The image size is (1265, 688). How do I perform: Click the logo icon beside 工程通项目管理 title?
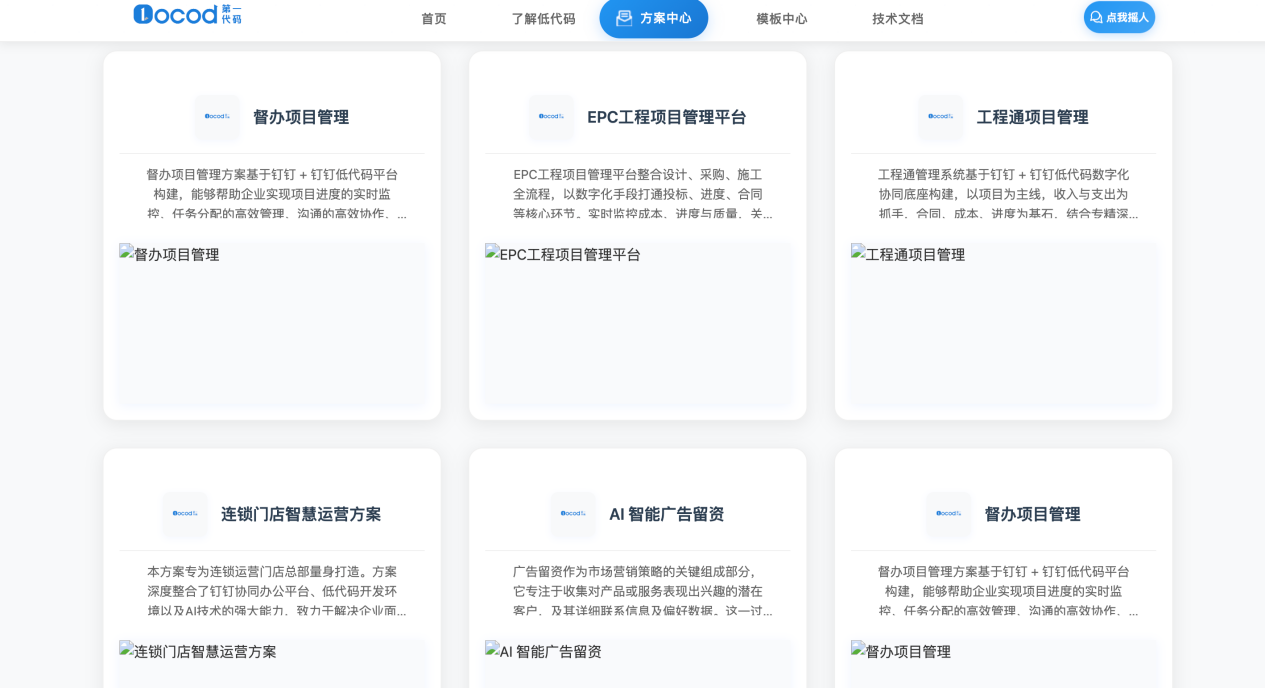940,117
